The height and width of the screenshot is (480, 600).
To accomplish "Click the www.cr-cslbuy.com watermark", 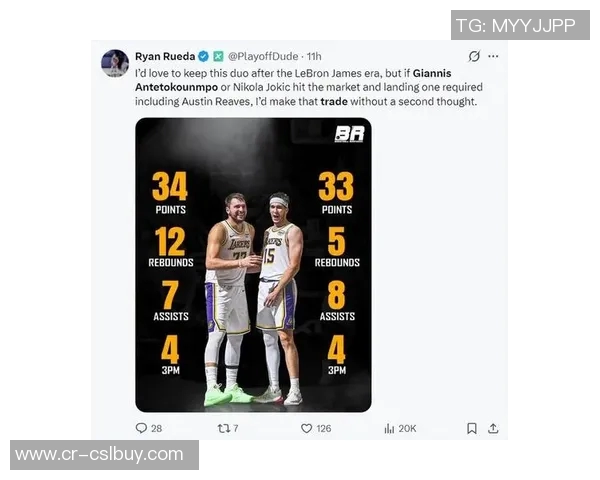I will pos(104,455).
